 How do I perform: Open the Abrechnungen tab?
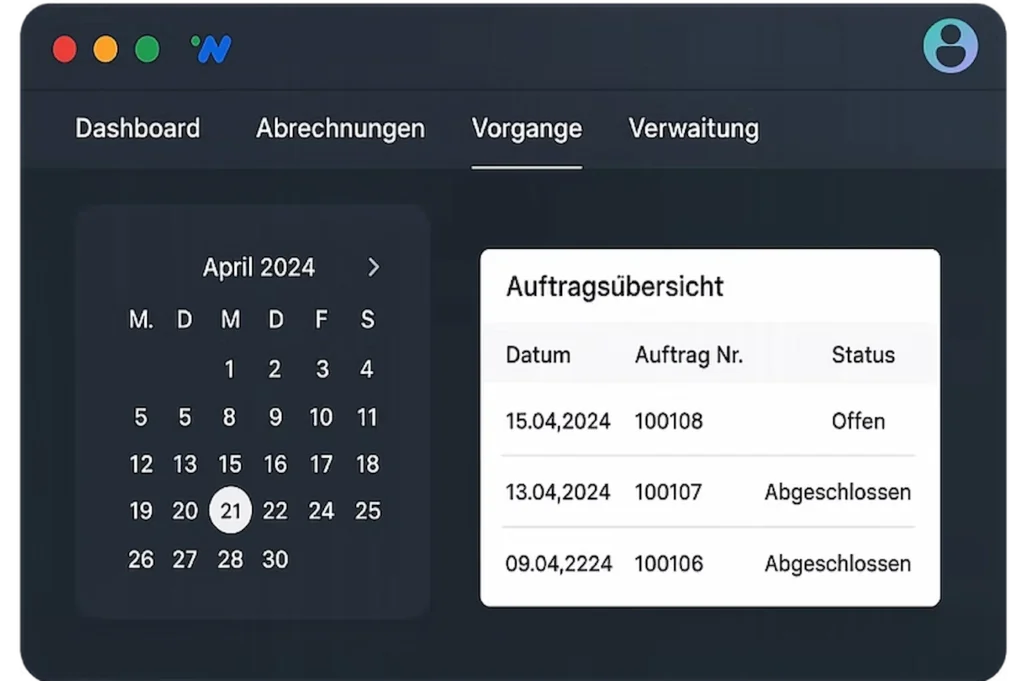coord(340,129)
